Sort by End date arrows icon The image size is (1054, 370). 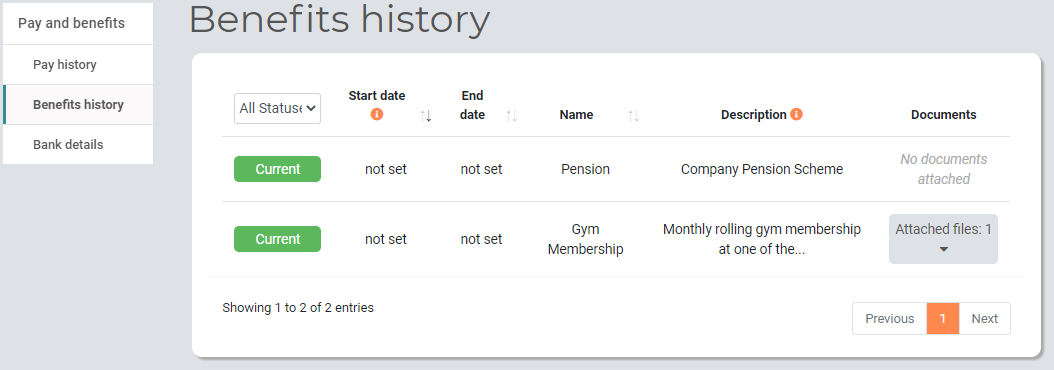512,116
